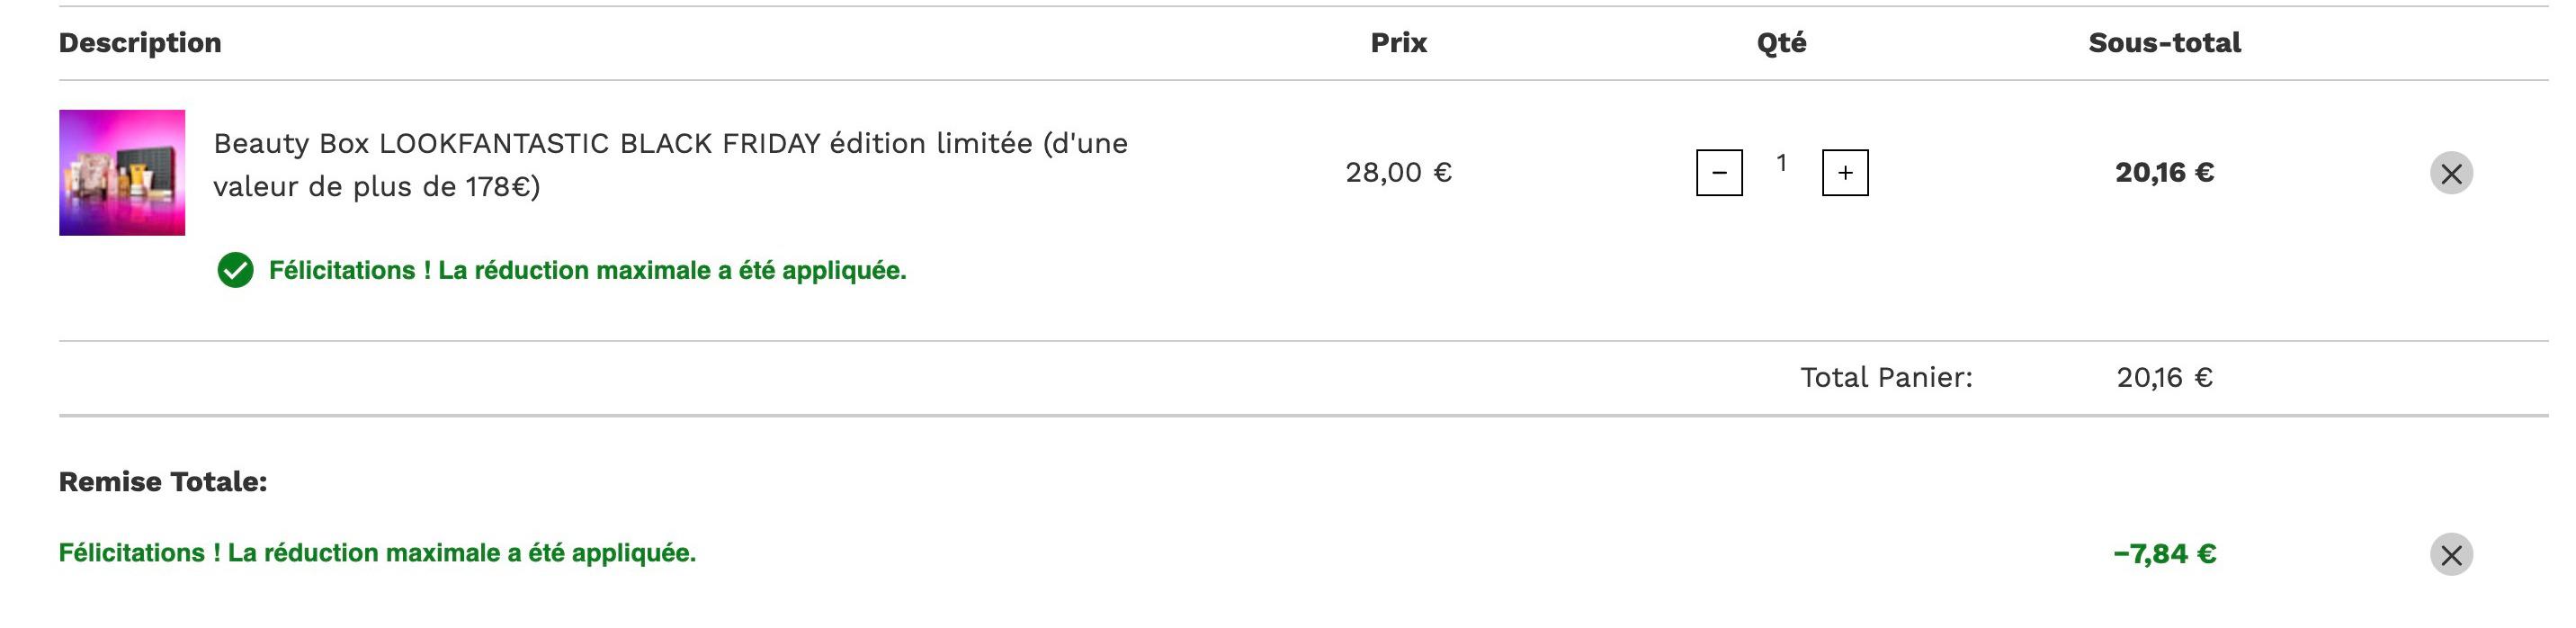Click the Total Panier label

(1886, 378)
